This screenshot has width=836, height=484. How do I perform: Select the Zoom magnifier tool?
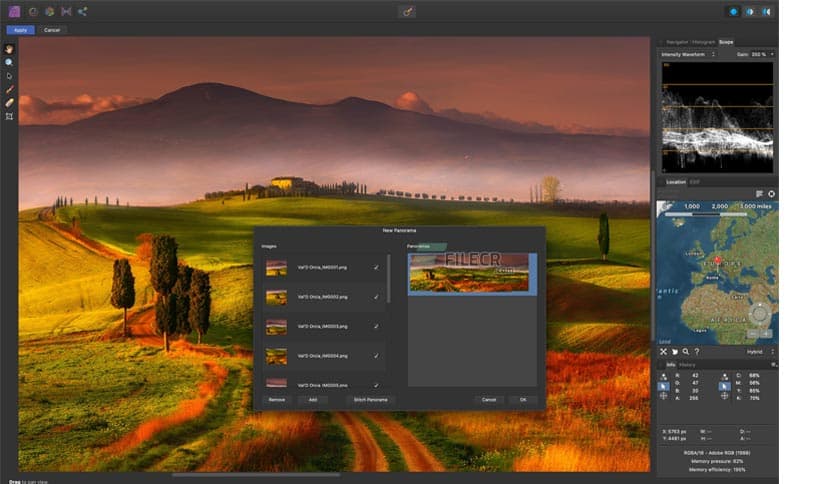tap(9, 62)
